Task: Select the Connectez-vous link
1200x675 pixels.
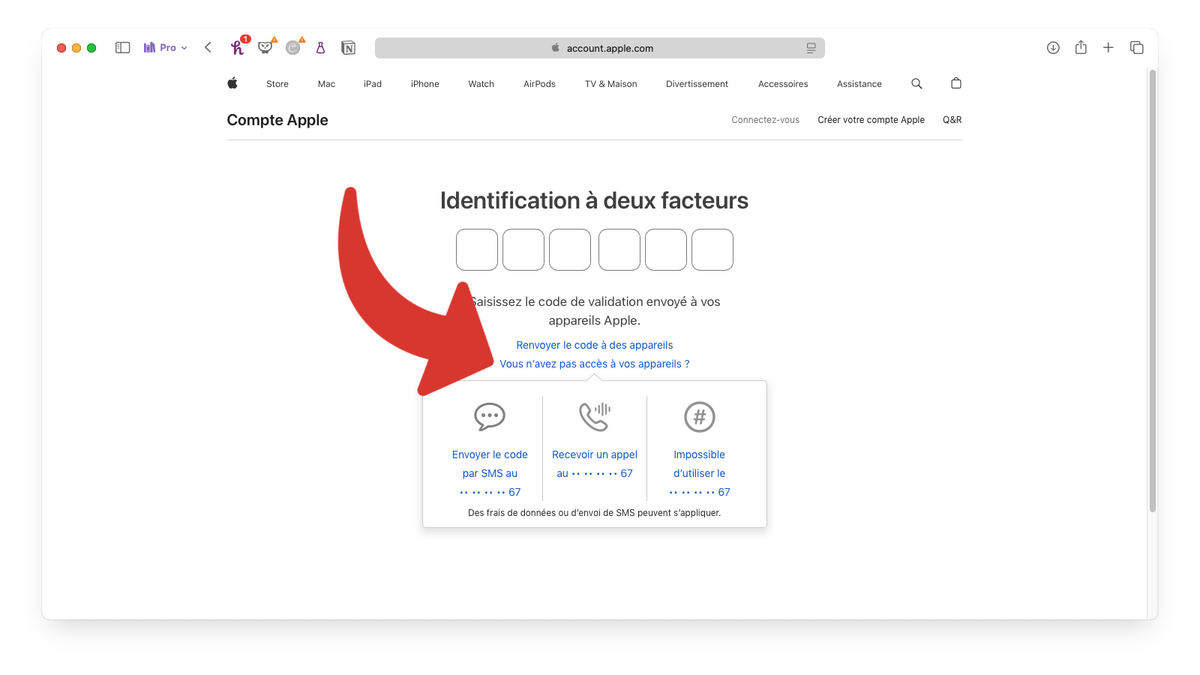Action: (765, 120)
